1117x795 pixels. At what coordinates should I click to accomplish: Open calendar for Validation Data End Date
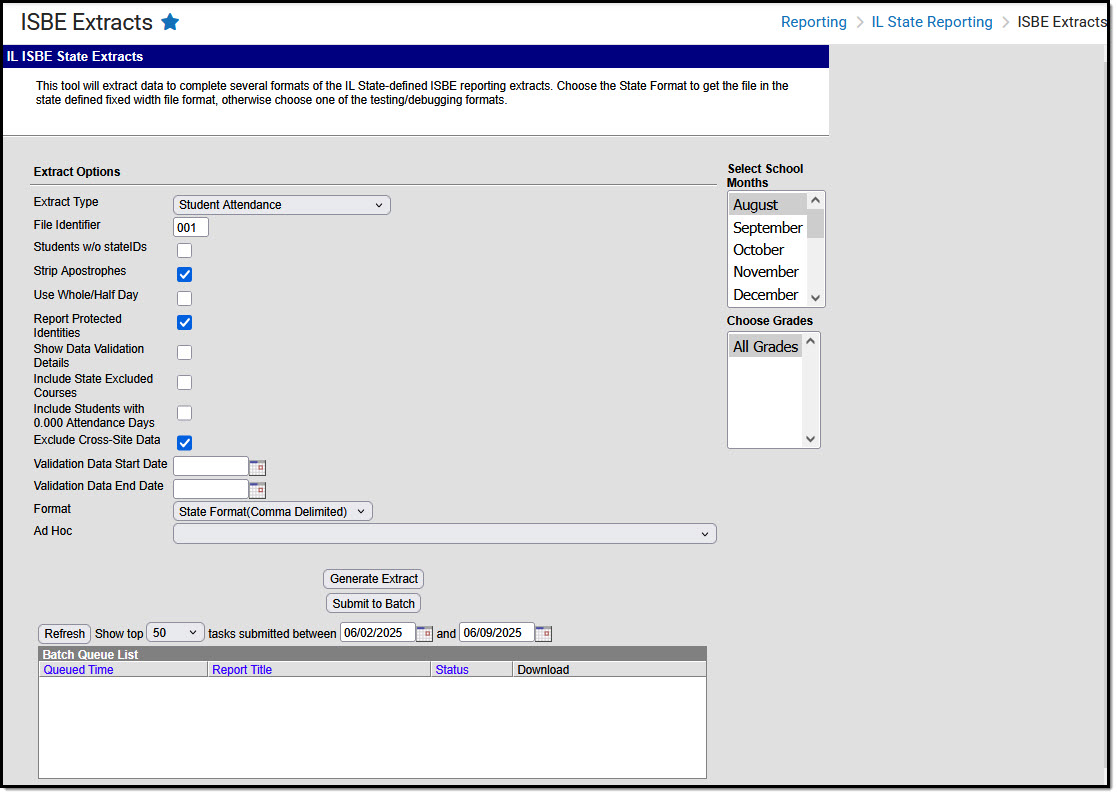(x=257, y=490)
